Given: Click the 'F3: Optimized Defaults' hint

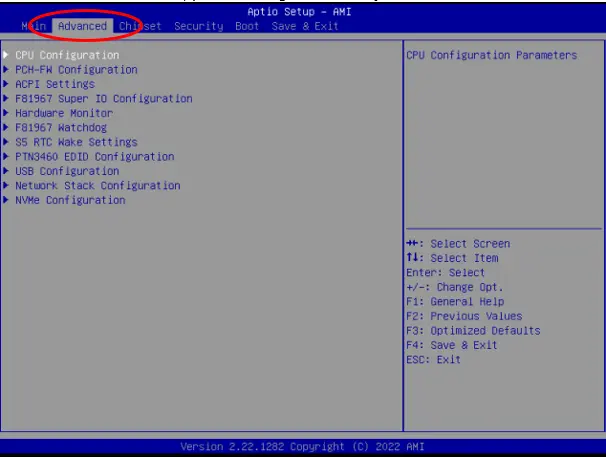Looking at the screenshot, I should (x=473, y=331).
